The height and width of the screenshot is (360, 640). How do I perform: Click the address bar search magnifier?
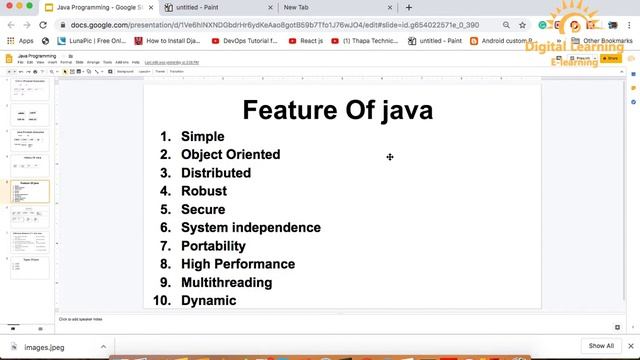[x=506, y=25]
